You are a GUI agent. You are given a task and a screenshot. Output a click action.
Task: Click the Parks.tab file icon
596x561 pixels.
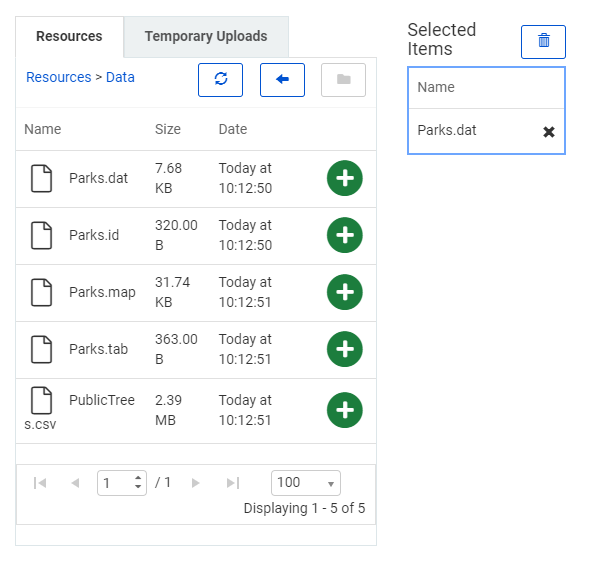click(41, 349)
